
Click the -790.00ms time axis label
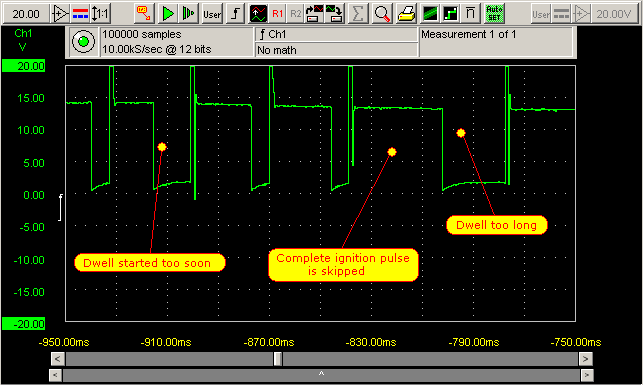coord(474,342)
